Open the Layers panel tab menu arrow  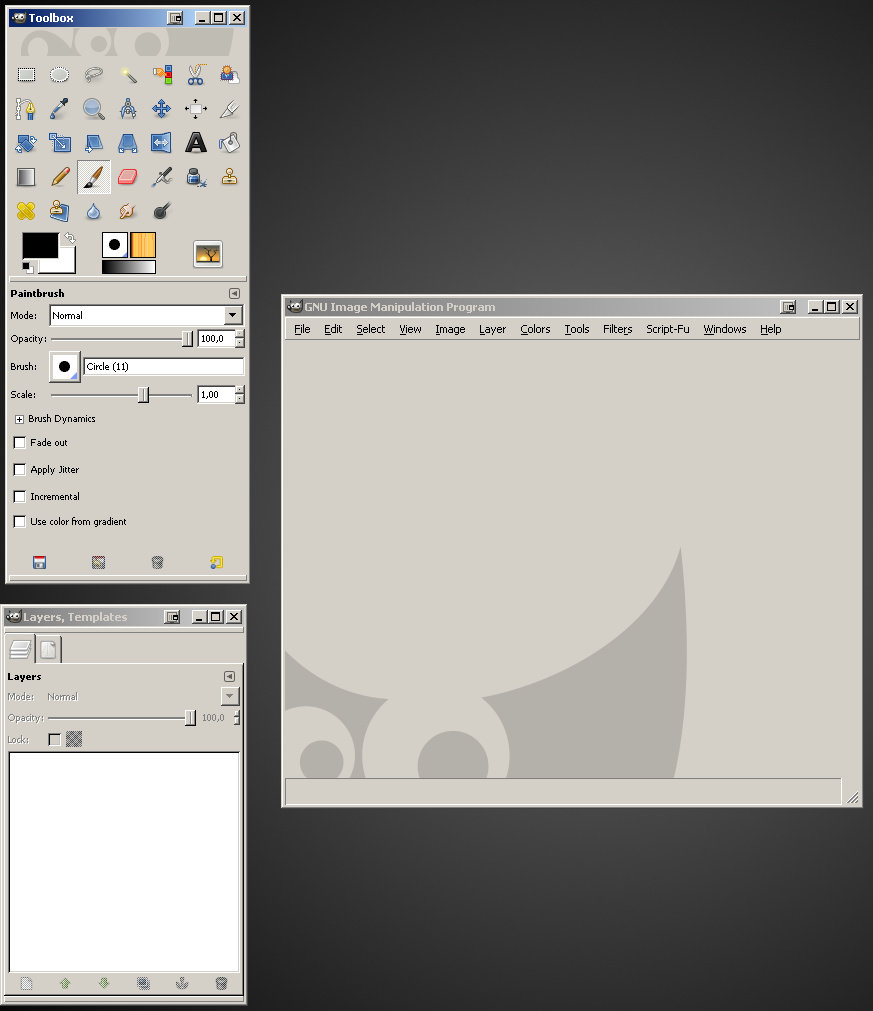pos(230,676)
